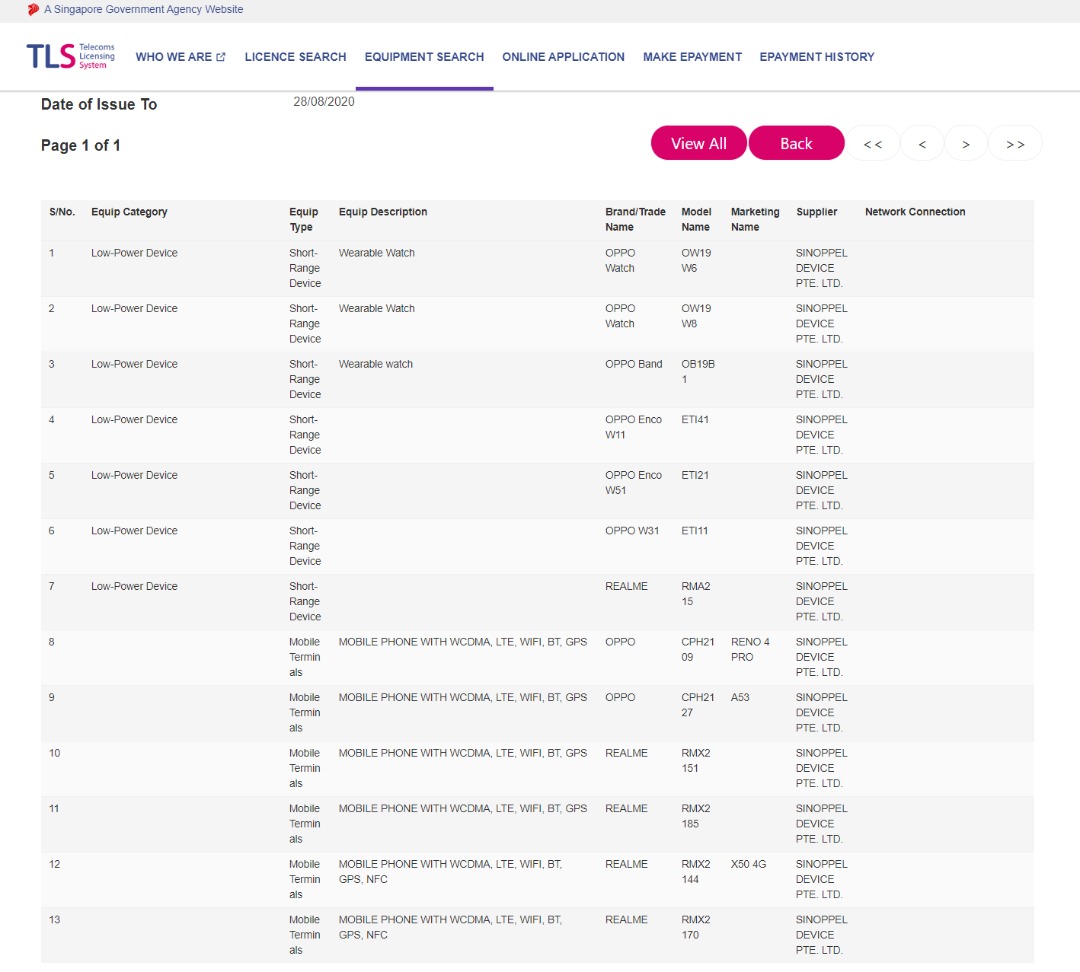Viewport: 1080px width, 972px height.
Task: Open ePayment History page
Action: click(816, 57)
